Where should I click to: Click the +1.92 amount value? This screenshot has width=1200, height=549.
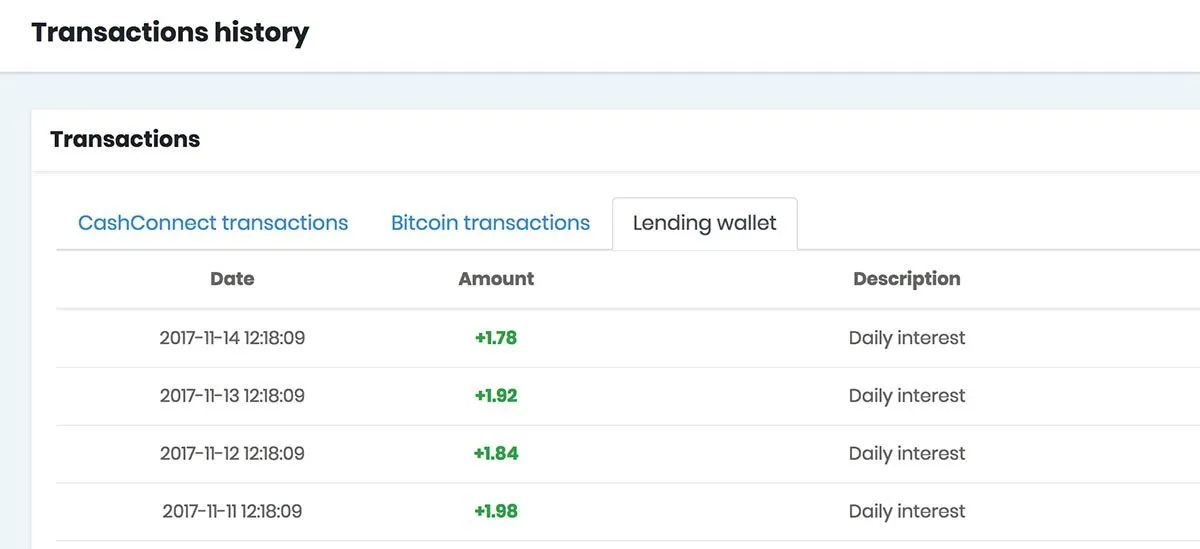tap(496, 396)
